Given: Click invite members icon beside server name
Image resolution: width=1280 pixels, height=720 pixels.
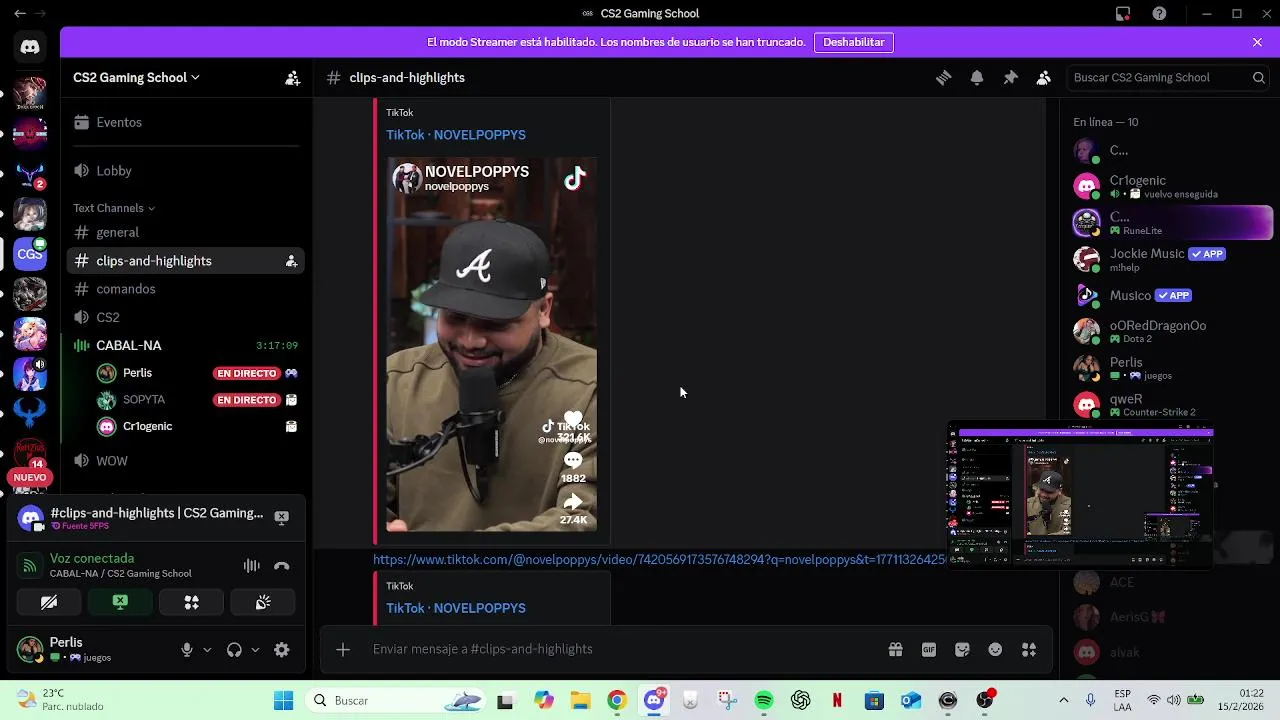Looking at the screenshot, I should click(292, 78).
